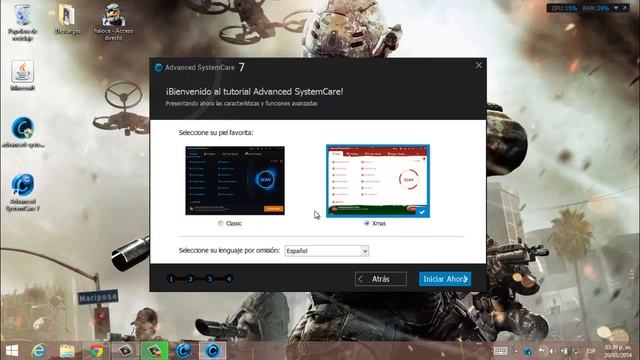Open File Explorer from the taskbar
640x360 pixels.
[x=67, y=351]
